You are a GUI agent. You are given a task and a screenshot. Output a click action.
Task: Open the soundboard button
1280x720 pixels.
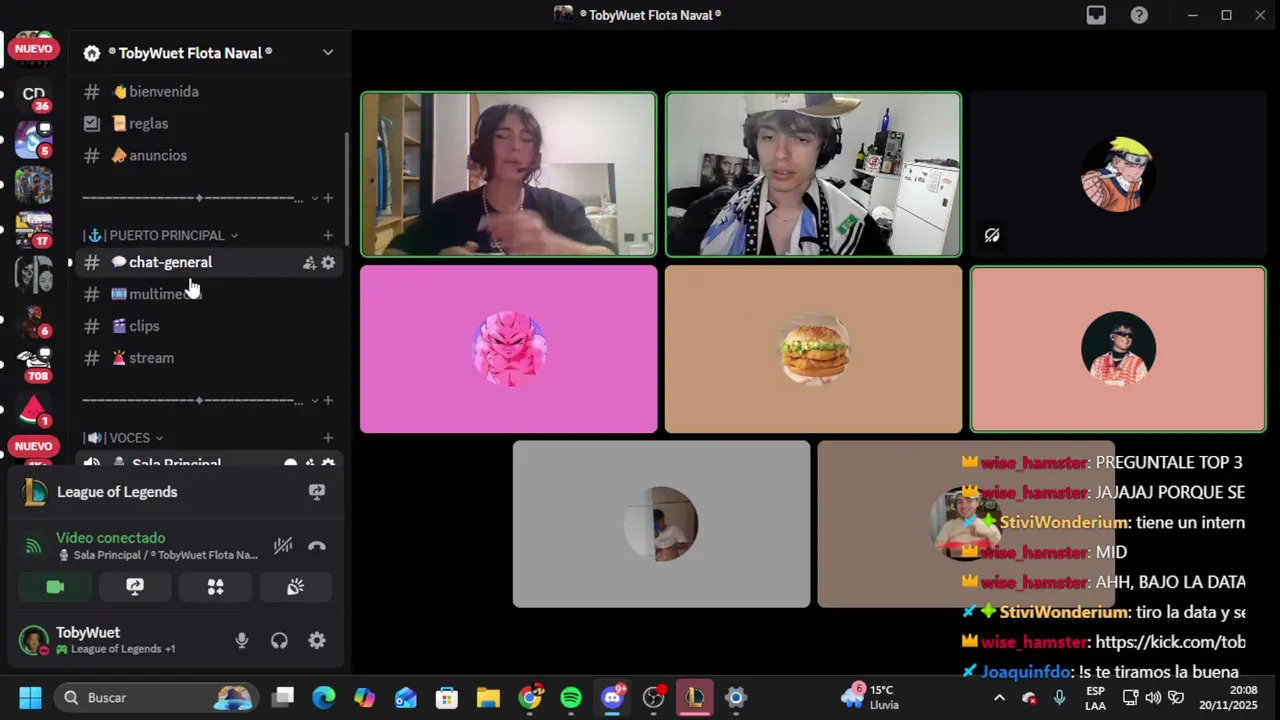(295, 587)
